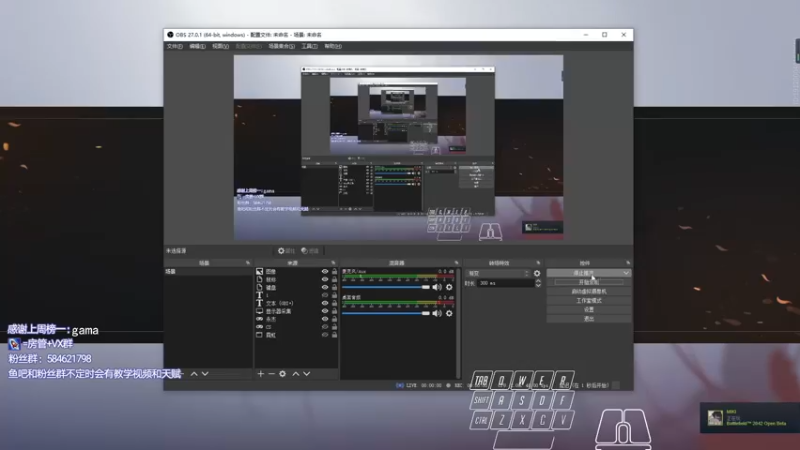The height and width of the screenshot is (450, 800).
Task: Toggle visibility of 文本 (GDI+) source
Action: (324, 303)
